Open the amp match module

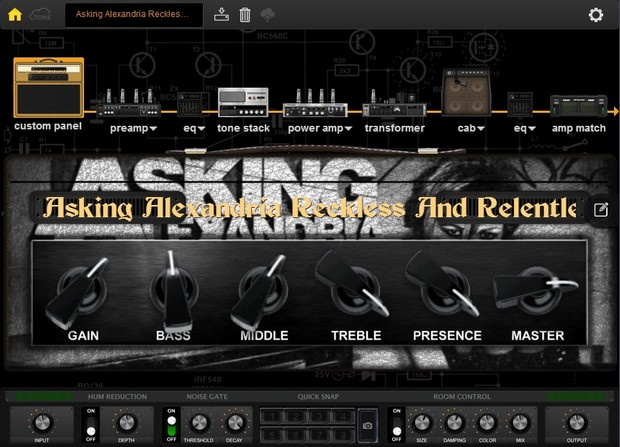click(x=578, y=106)
